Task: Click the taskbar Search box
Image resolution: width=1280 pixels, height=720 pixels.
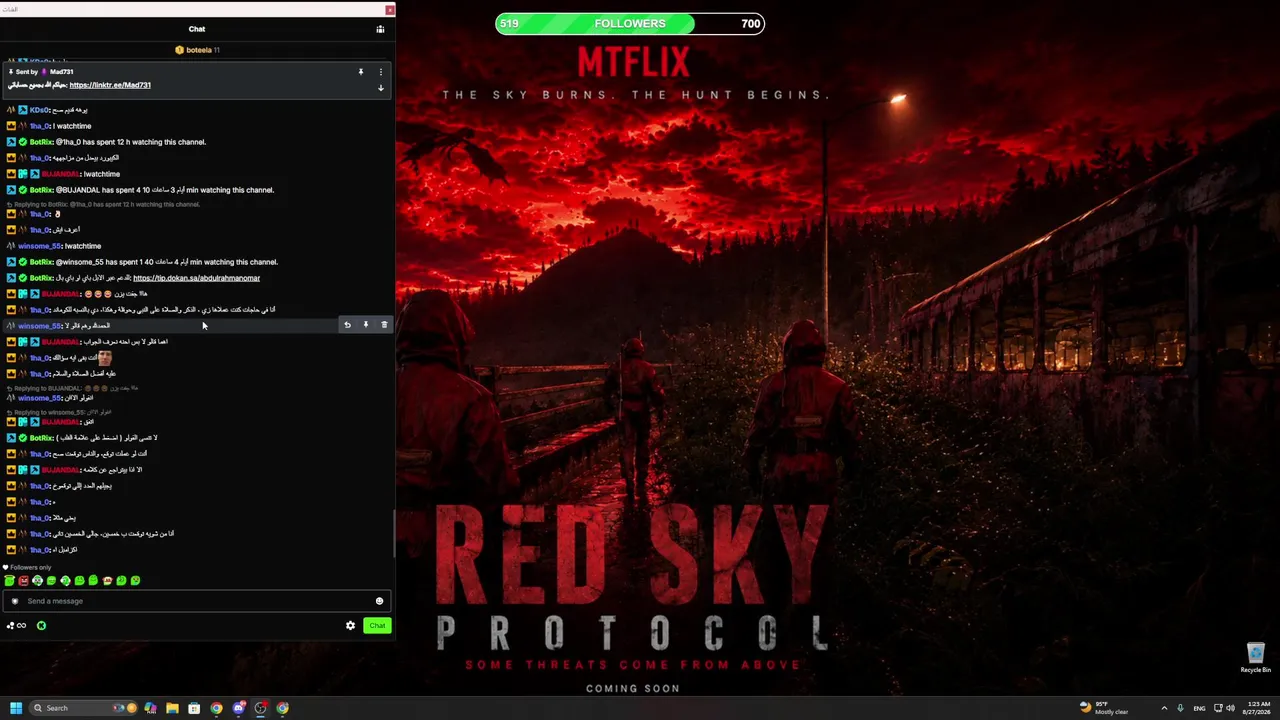Action: tap(84, 708)
